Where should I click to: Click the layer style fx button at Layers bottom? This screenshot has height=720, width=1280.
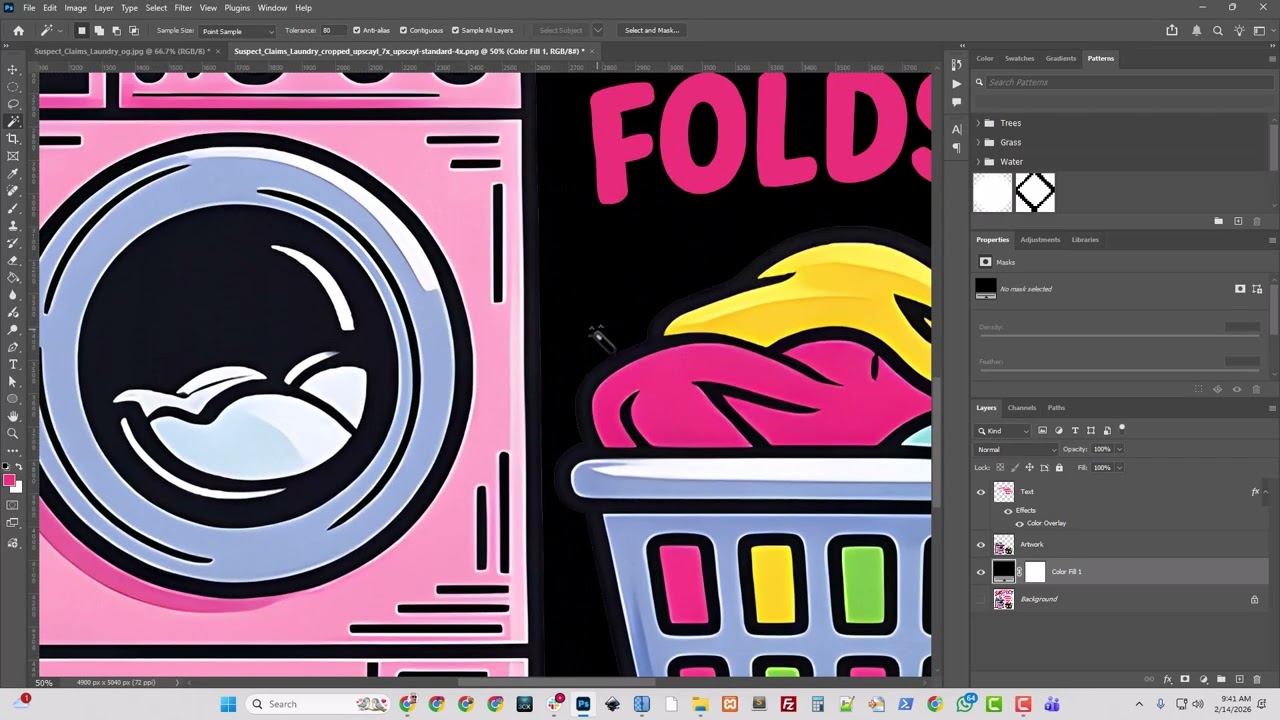point(1167,679)
